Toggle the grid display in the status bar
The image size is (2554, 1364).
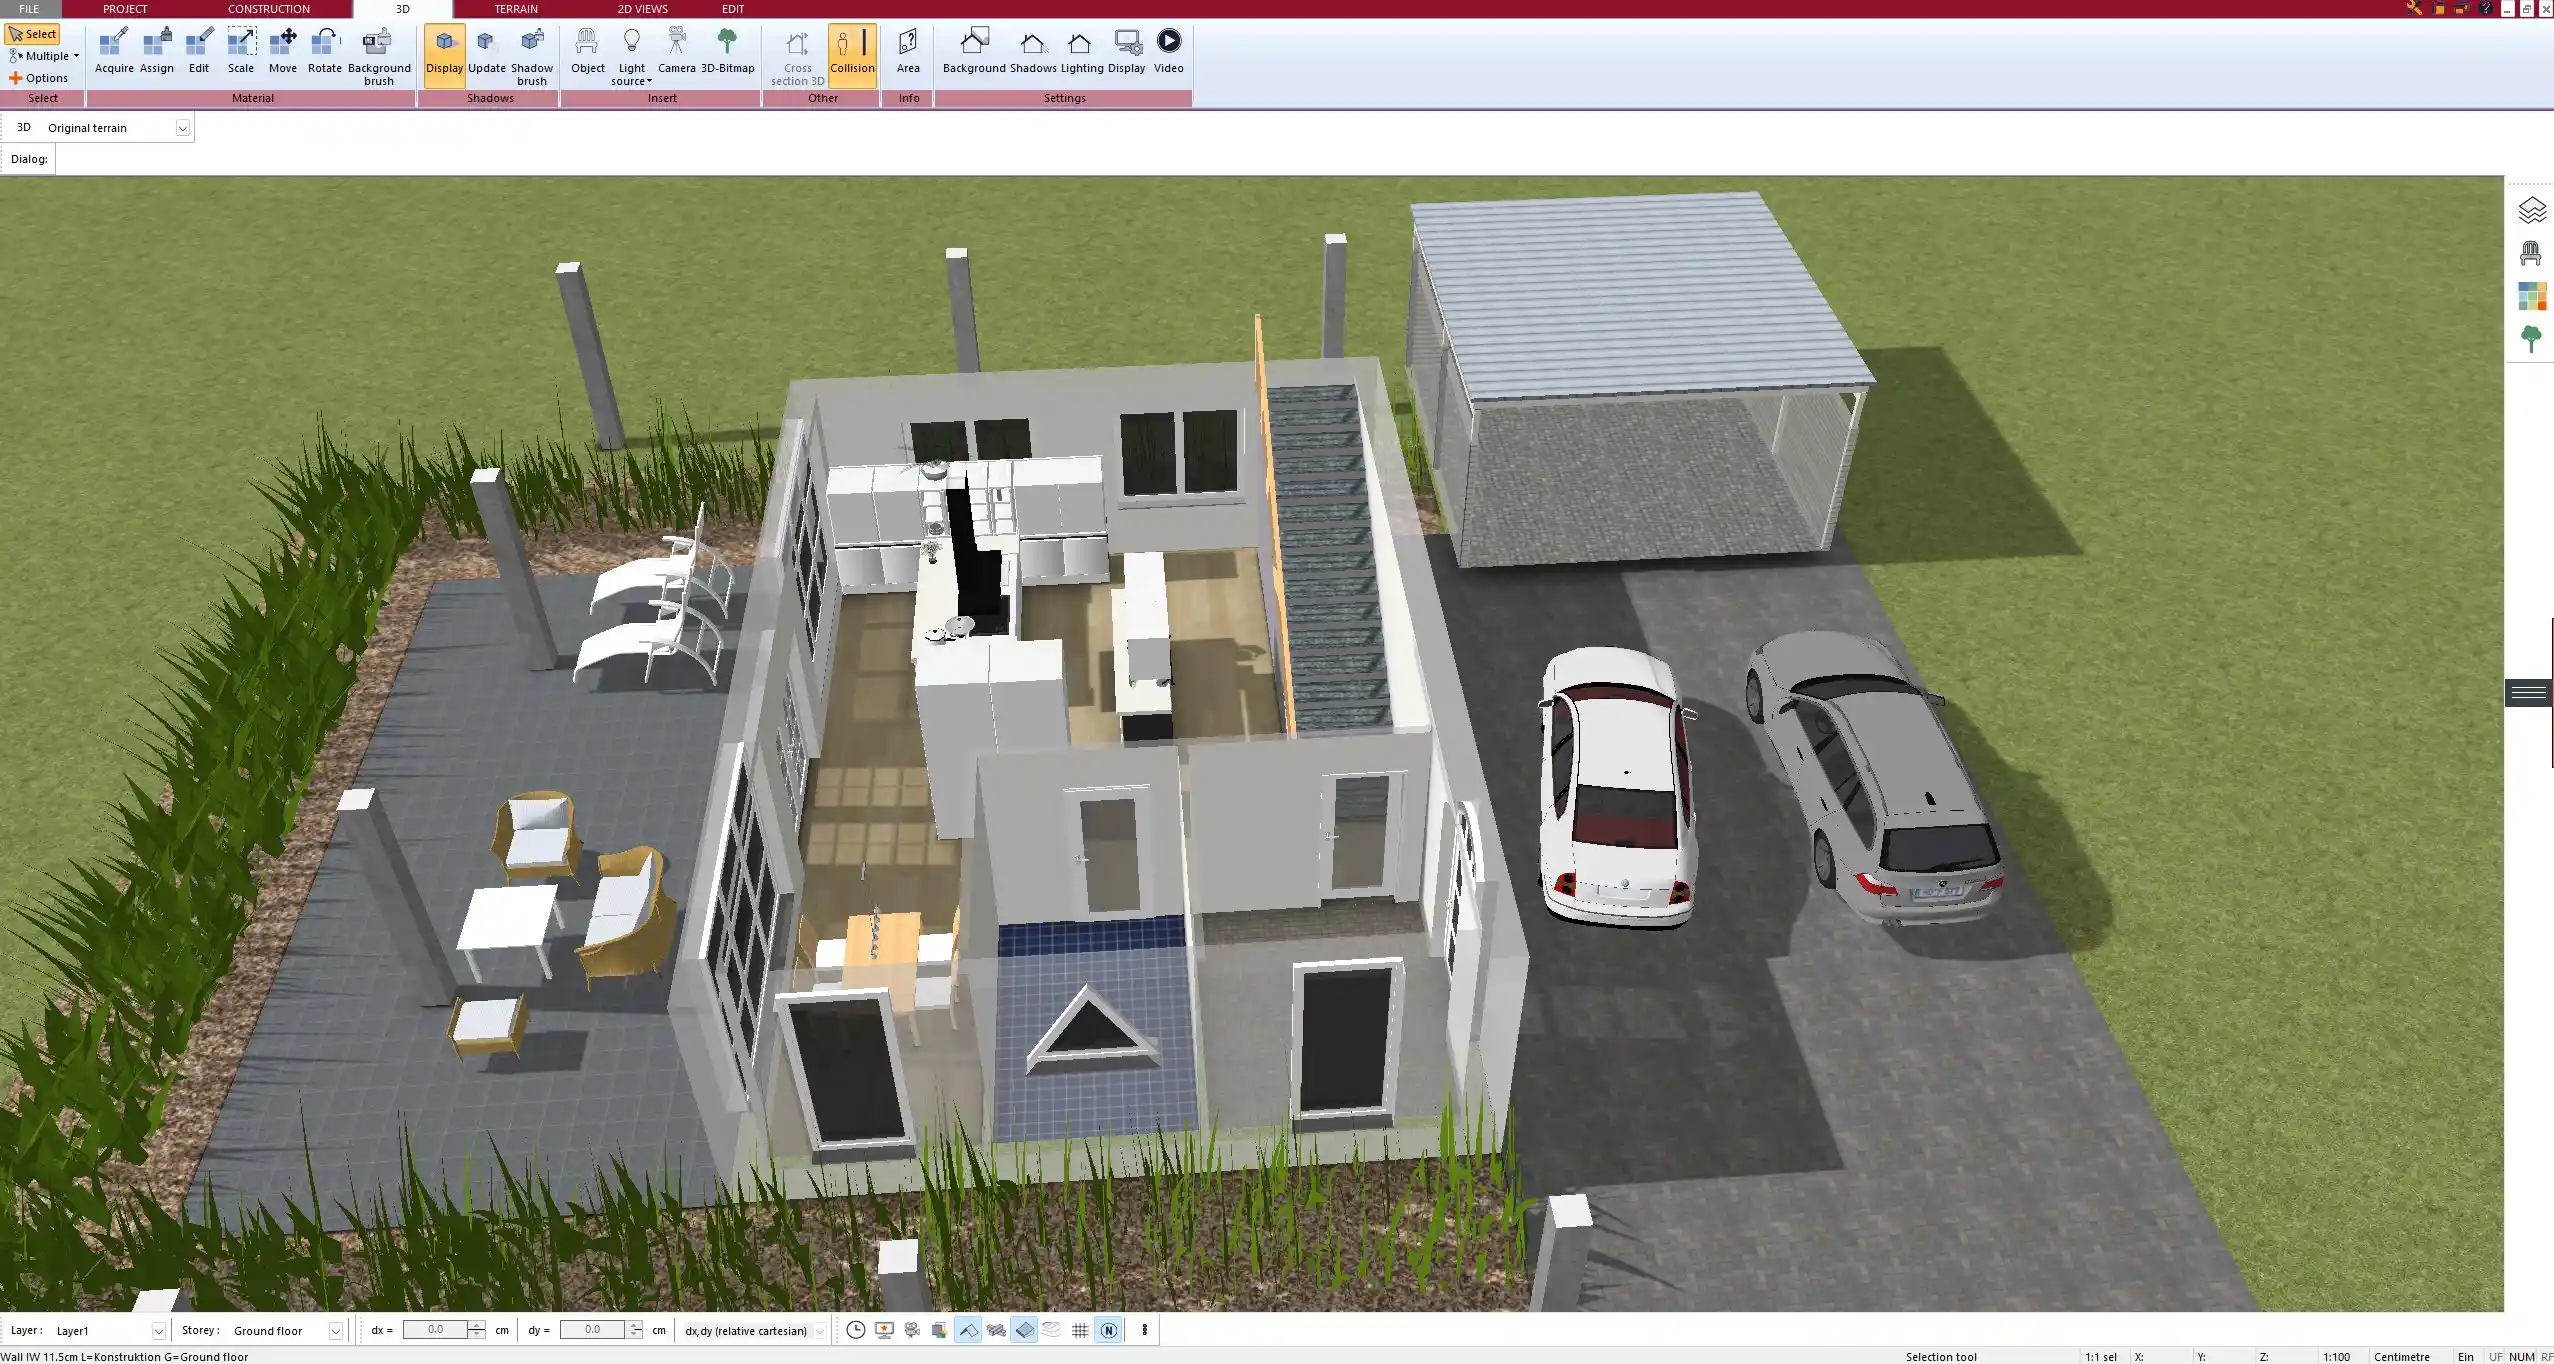coord(1079,1330)
